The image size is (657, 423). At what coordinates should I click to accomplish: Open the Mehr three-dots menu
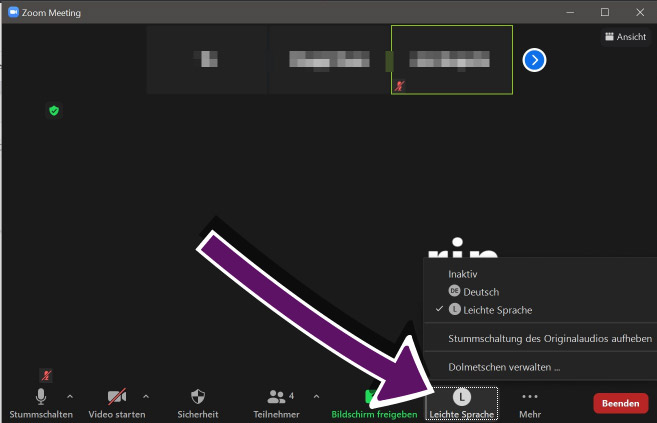[530, 404]
